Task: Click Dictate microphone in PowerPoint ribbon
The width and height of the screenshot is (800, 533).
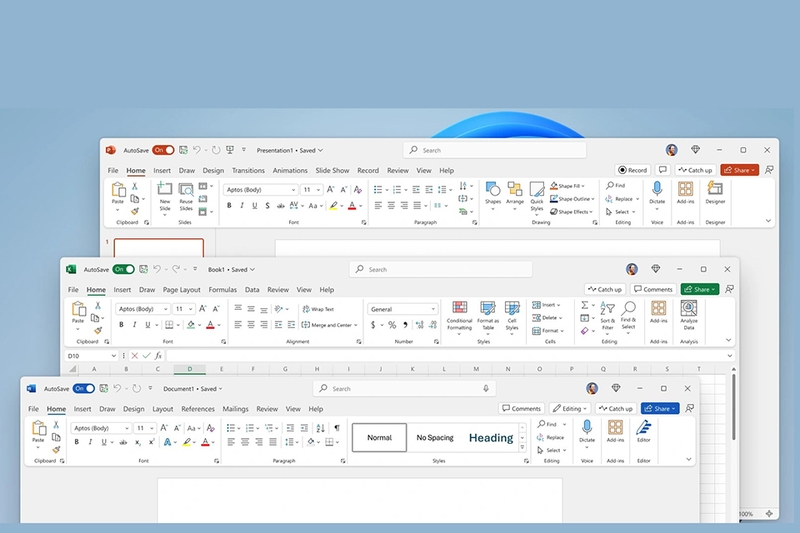Action: (657, 189)
